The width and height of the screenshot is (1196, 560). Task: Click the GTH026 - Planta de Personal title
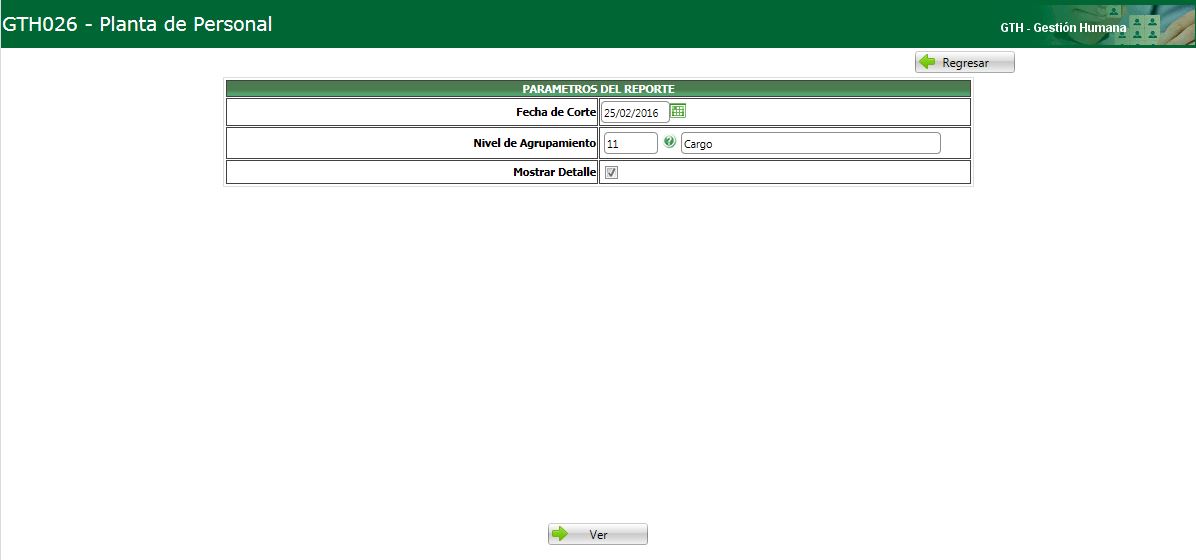coord(137,24)
